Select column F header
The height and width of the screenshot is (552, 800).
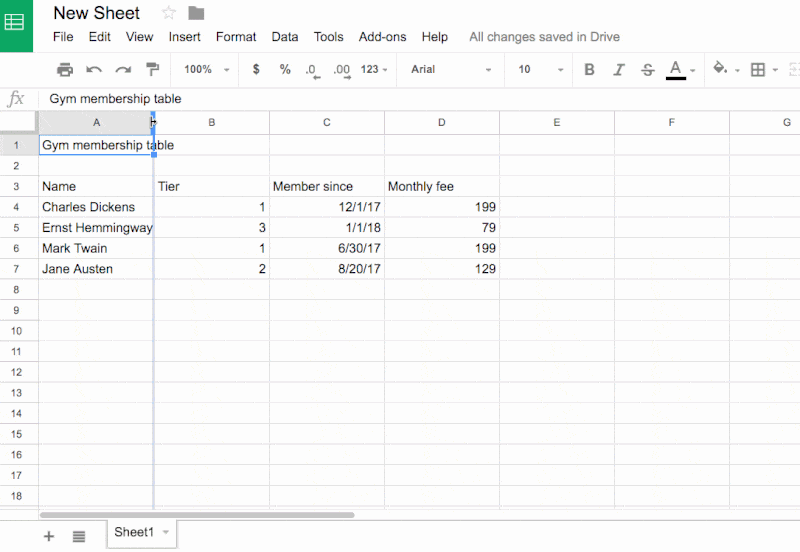tap(672, 122)
